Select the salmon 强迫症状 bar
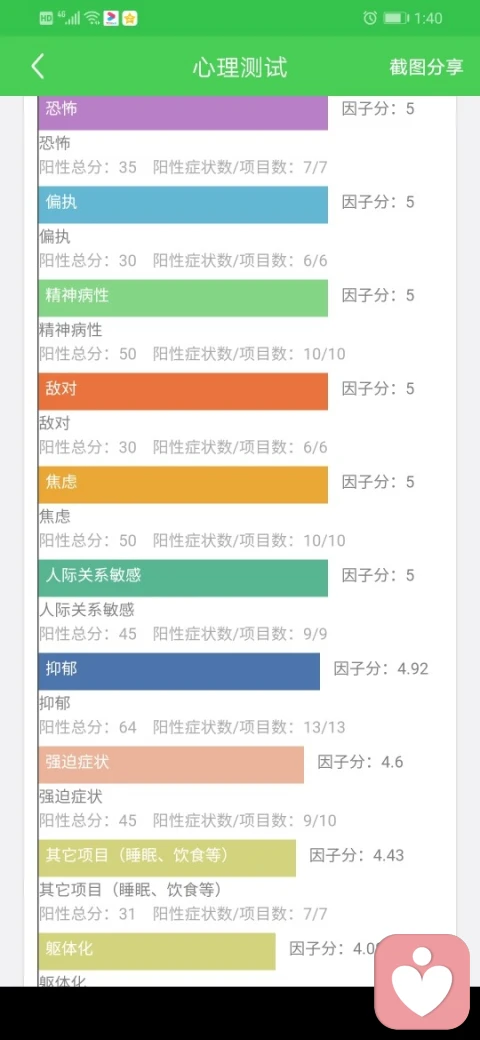This screenshot has height=1040, width=480. 171,765
